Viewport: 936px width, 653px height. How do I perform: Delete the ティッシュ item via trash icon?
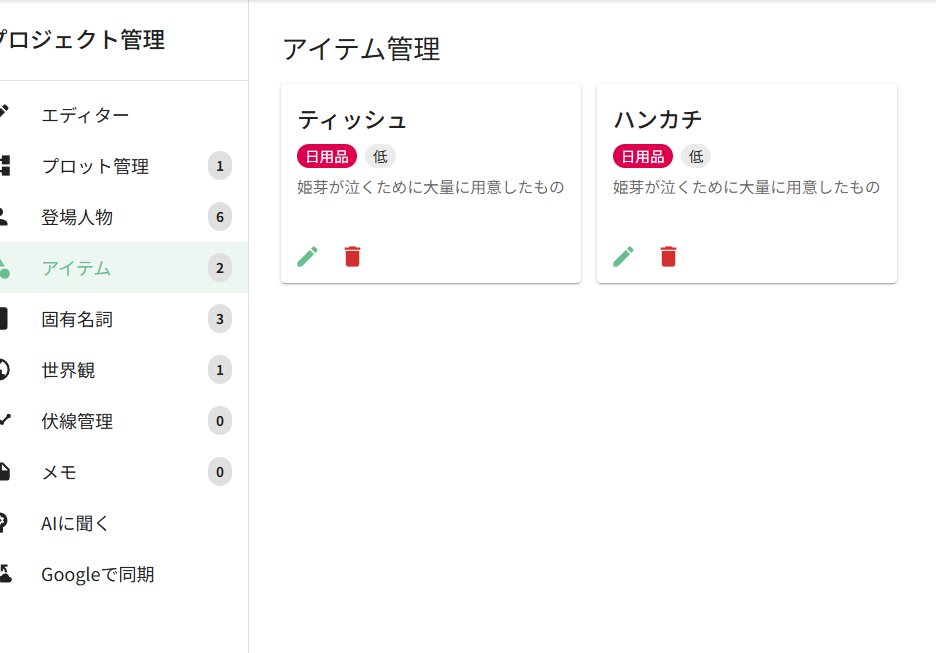coord(352,257)
